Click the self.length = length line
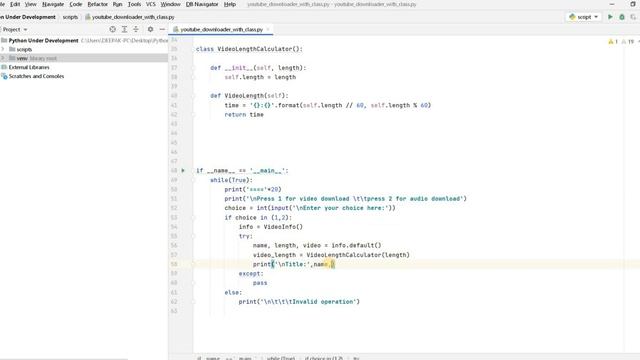The width and height of the screenshot is (640, 360). pos(260,77)
